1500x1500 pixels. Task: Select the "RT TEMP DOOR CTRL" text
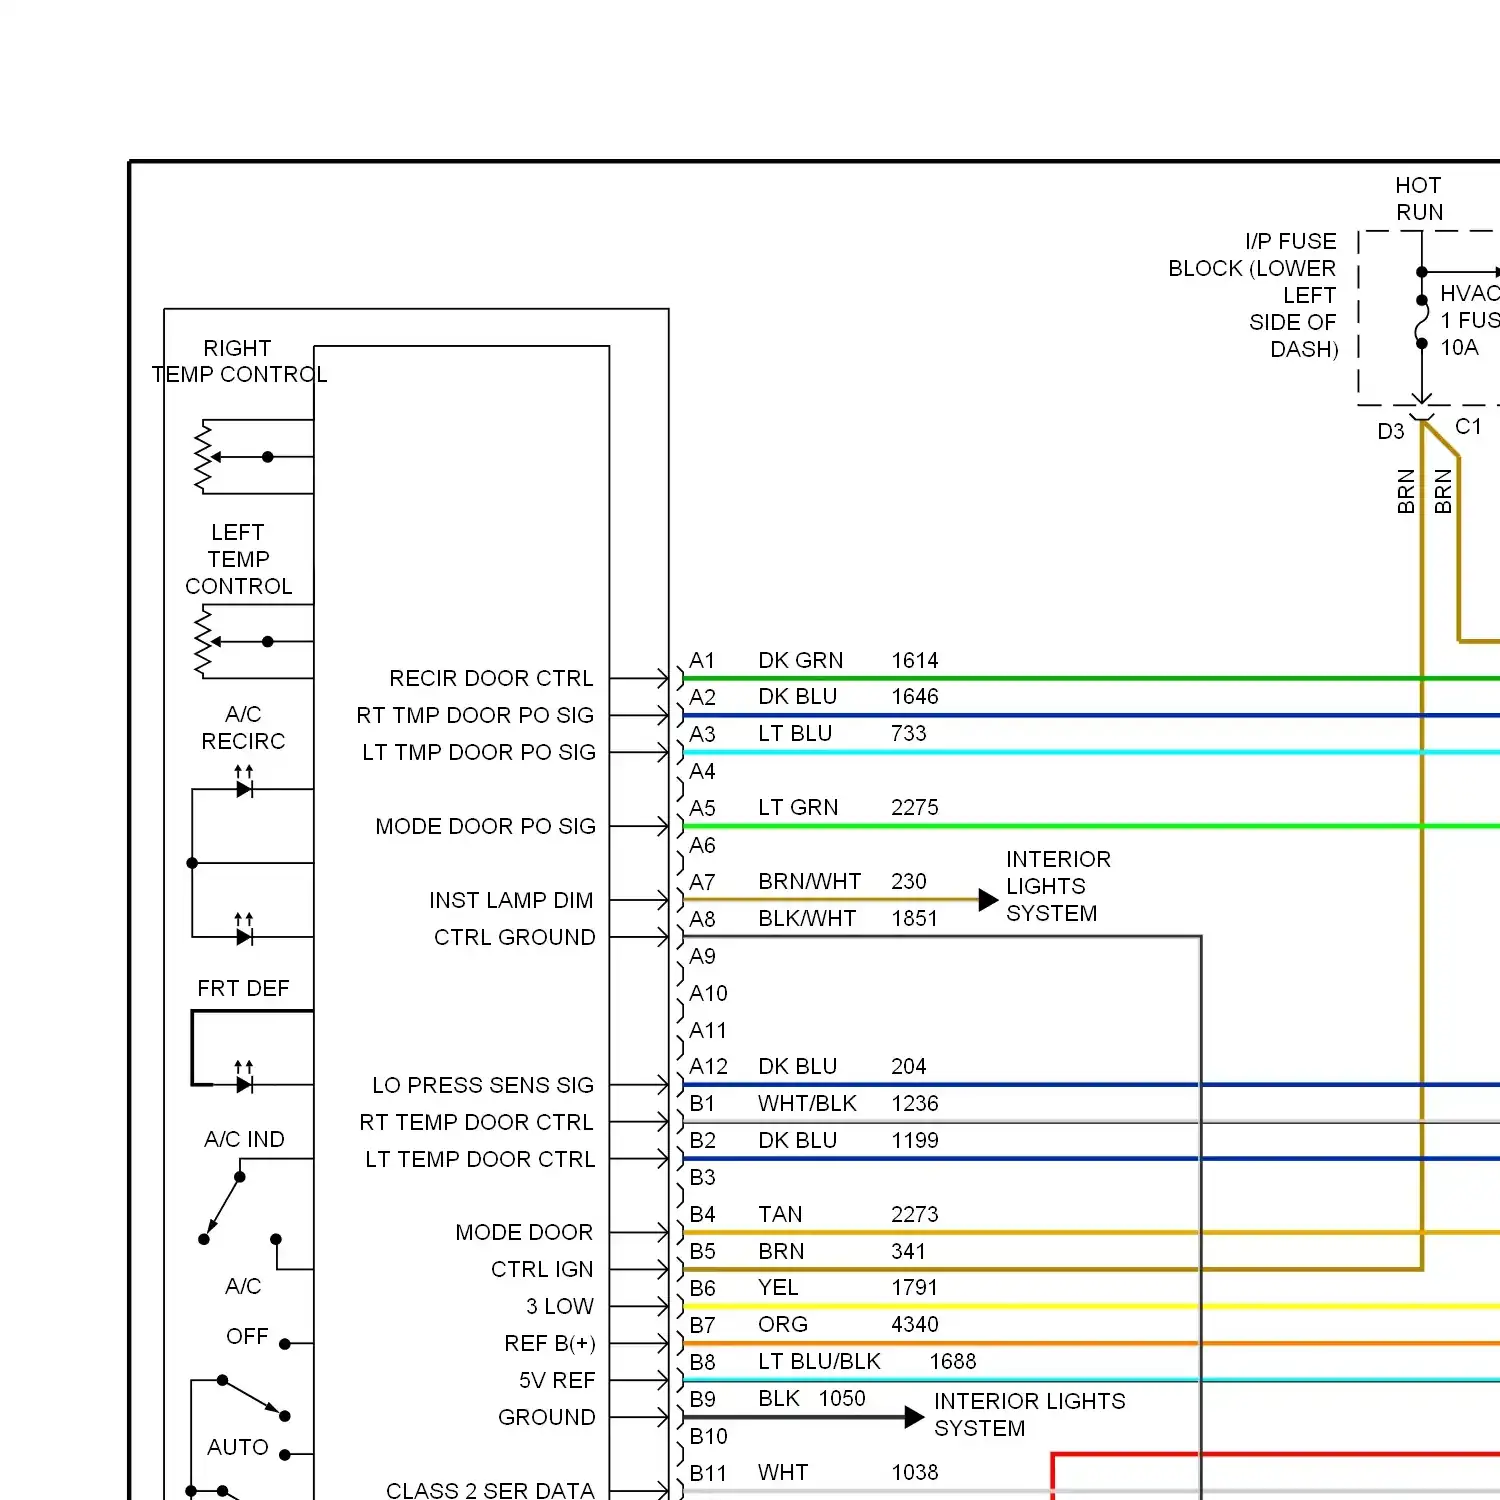coord(476,1122)
